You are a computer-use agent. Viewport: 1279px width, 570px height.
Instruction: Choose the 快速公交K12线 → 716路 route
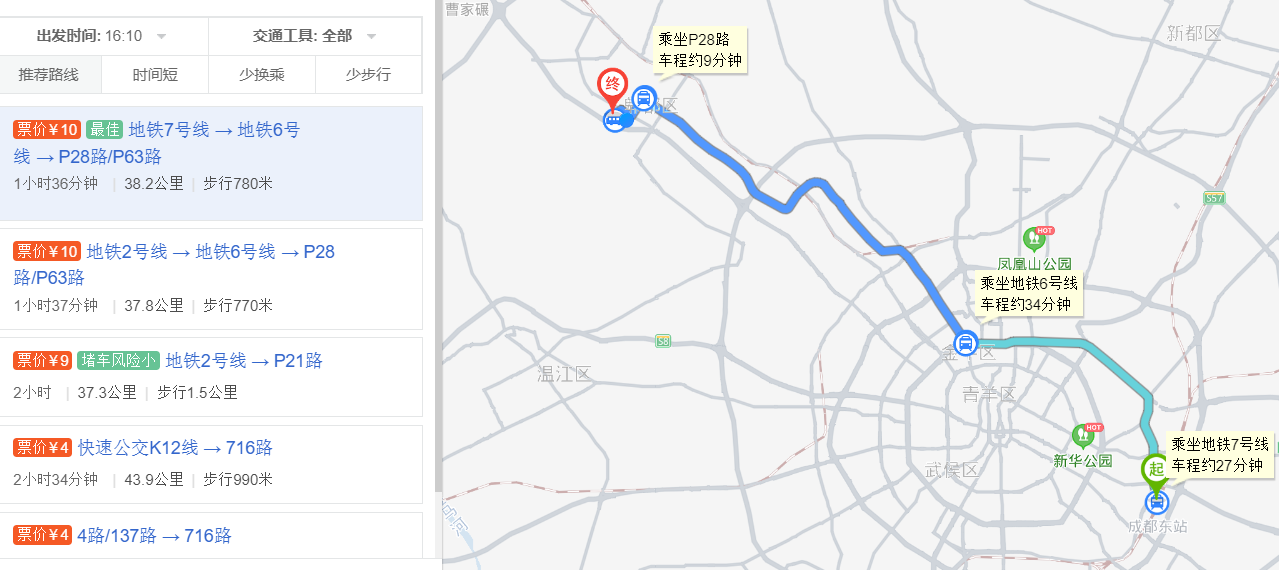[x=211, y=464]
